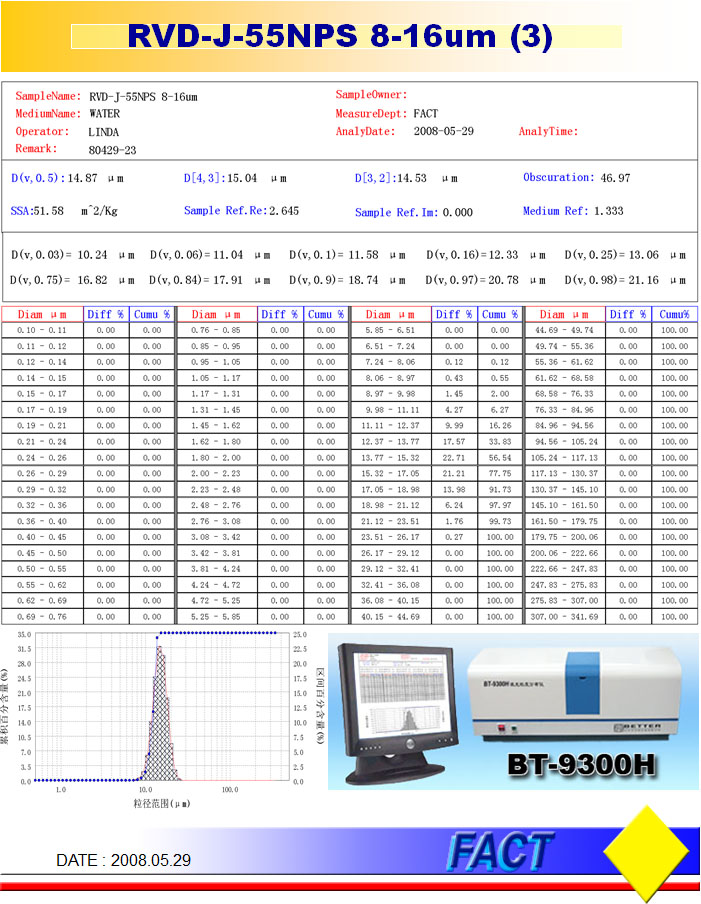Click the diameter cell 105.24 - 117.13
This screenshot has height=904, width=701.
pyautogui.click(x=564, y=458)
